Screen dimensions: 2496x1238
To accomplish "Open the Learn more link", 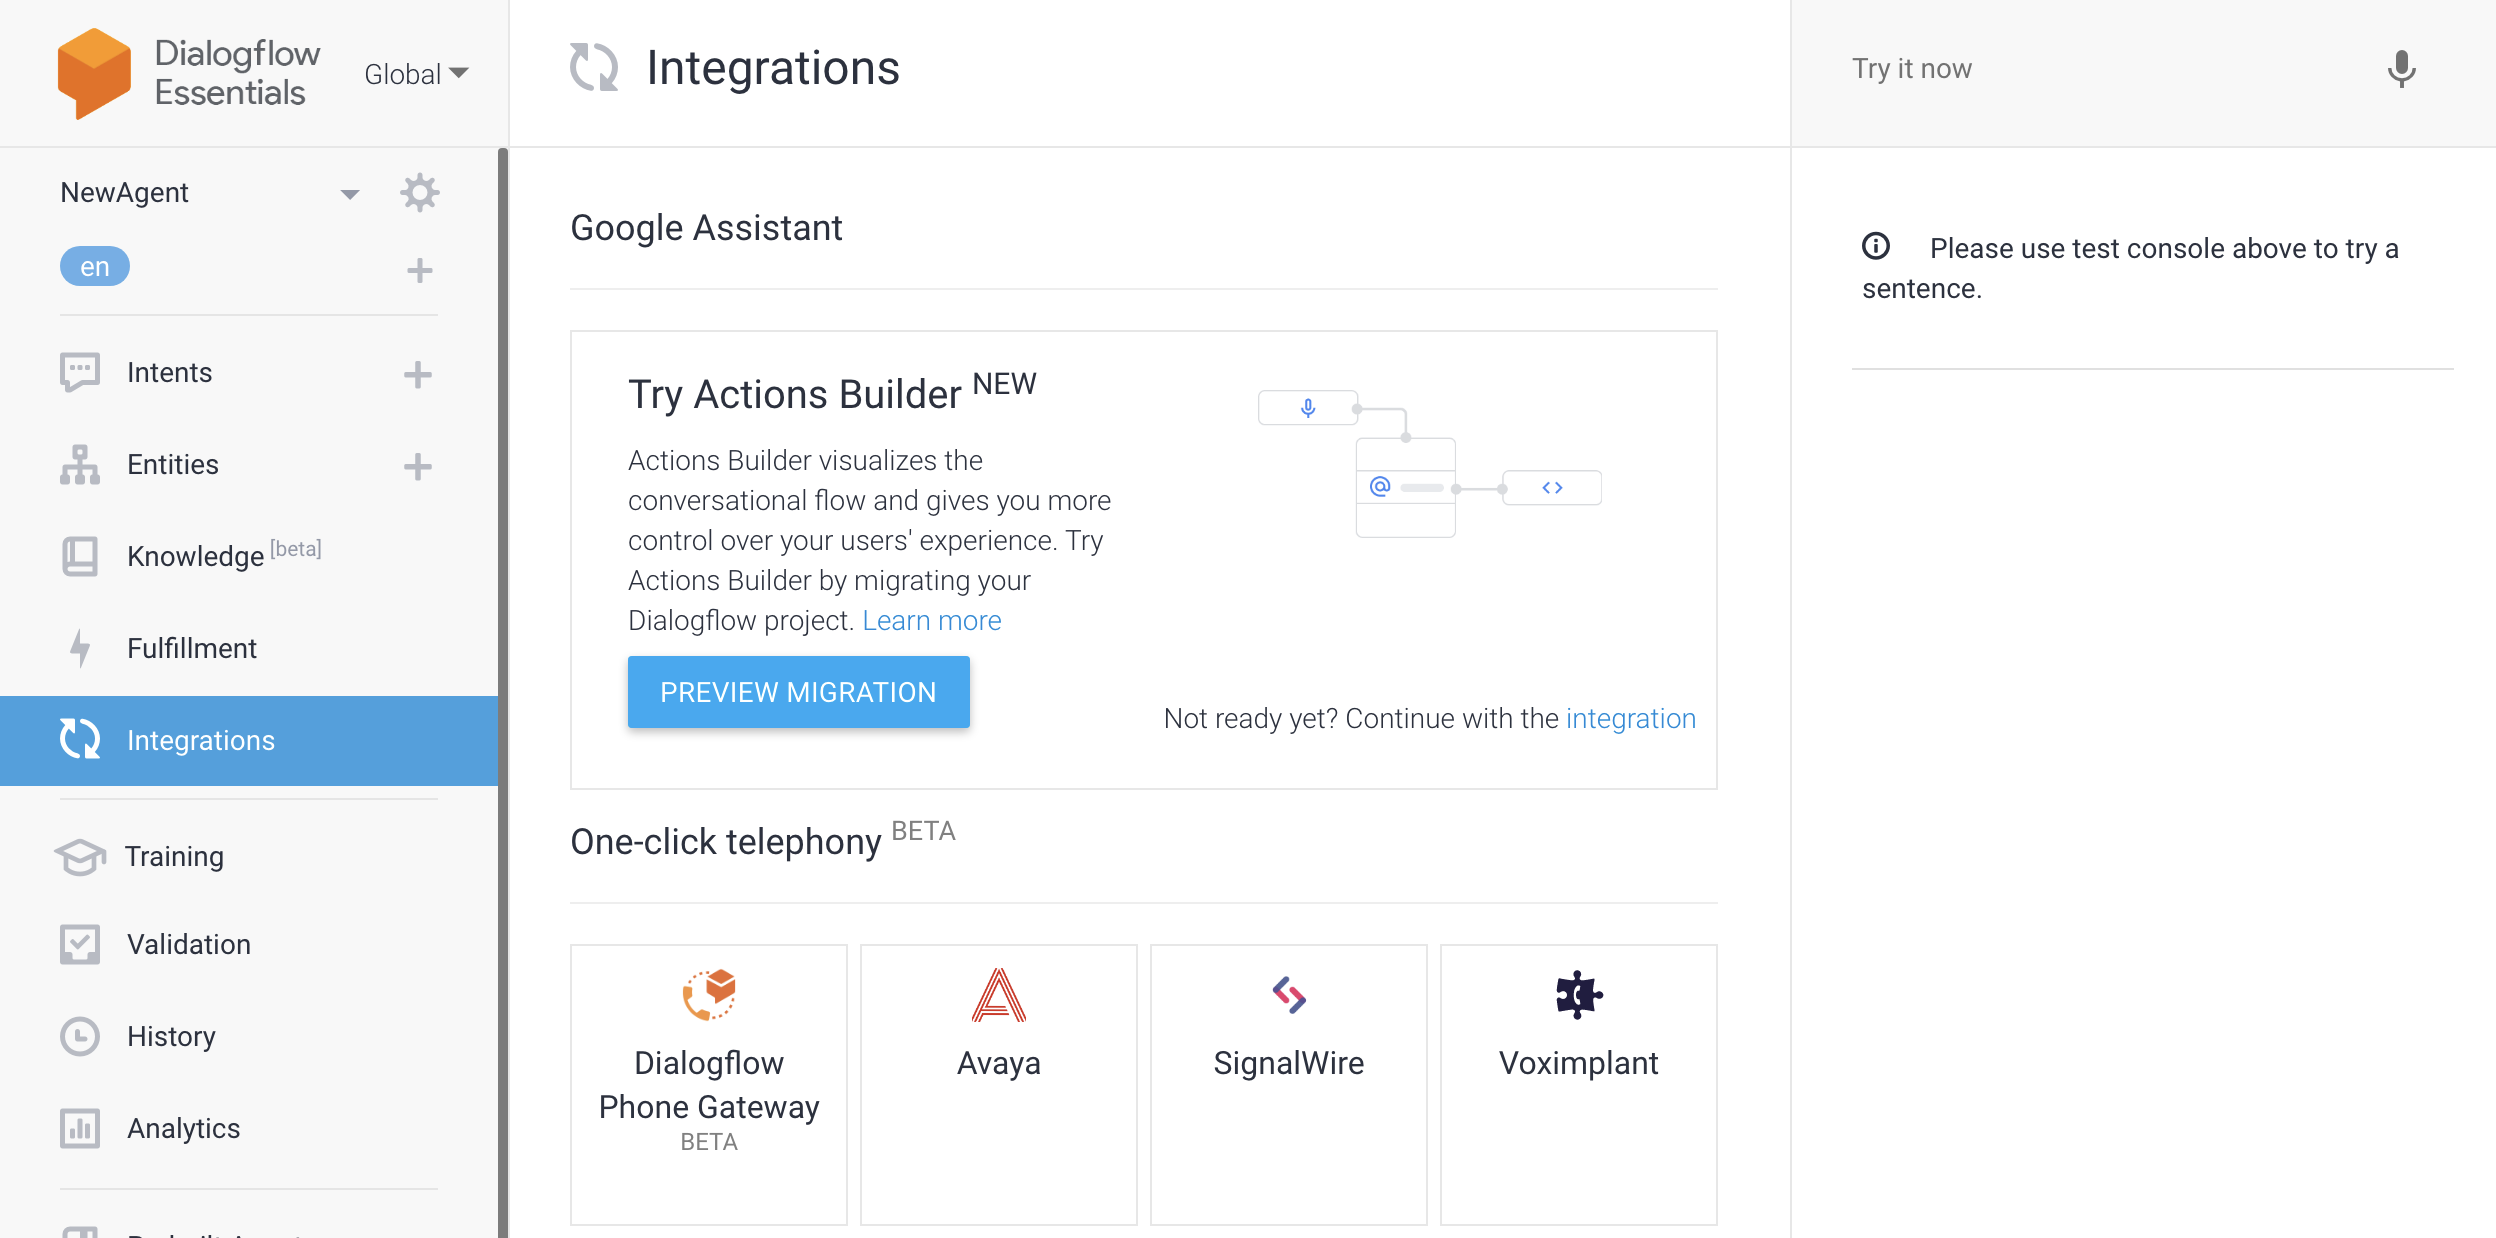I will coord(931,620).
